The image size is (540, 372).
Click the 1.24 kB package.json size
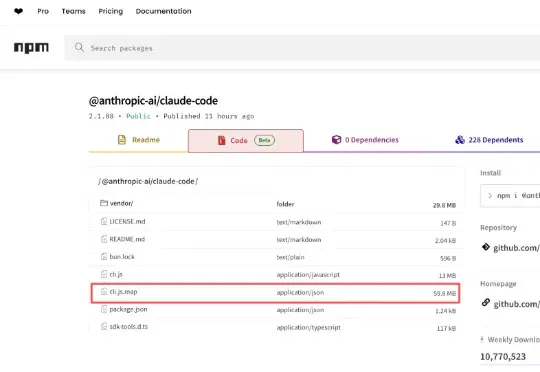[x=446, y=311]
